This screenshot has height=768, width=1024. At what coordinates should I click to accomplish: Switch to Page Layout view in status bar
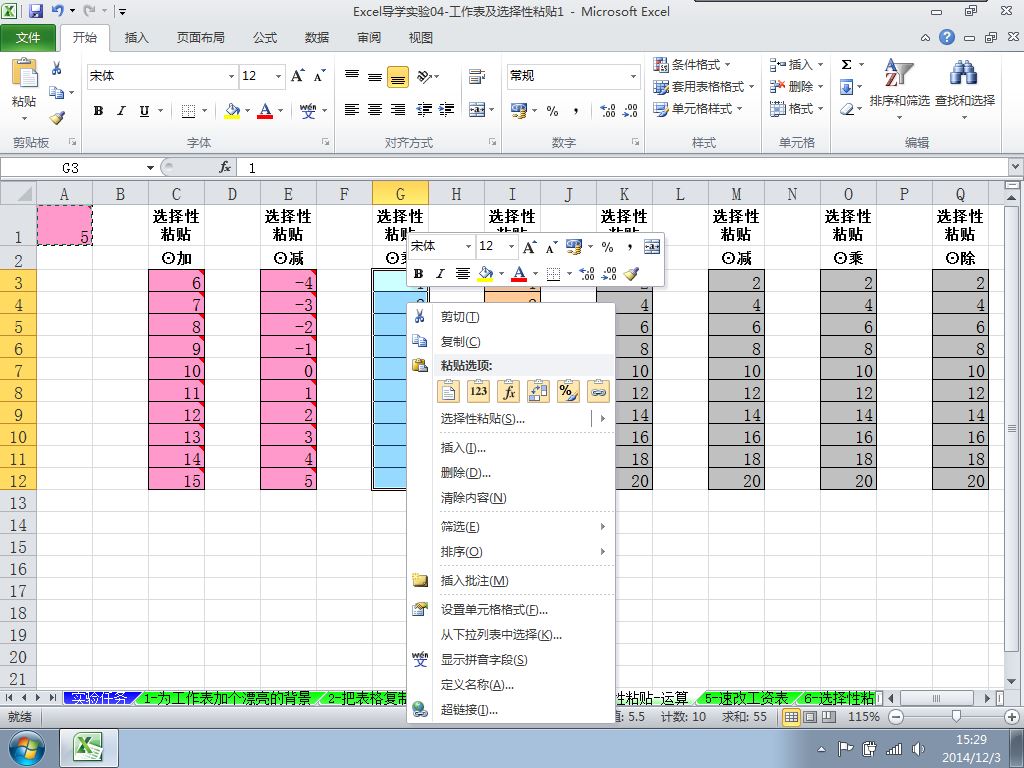click(810, 717)
